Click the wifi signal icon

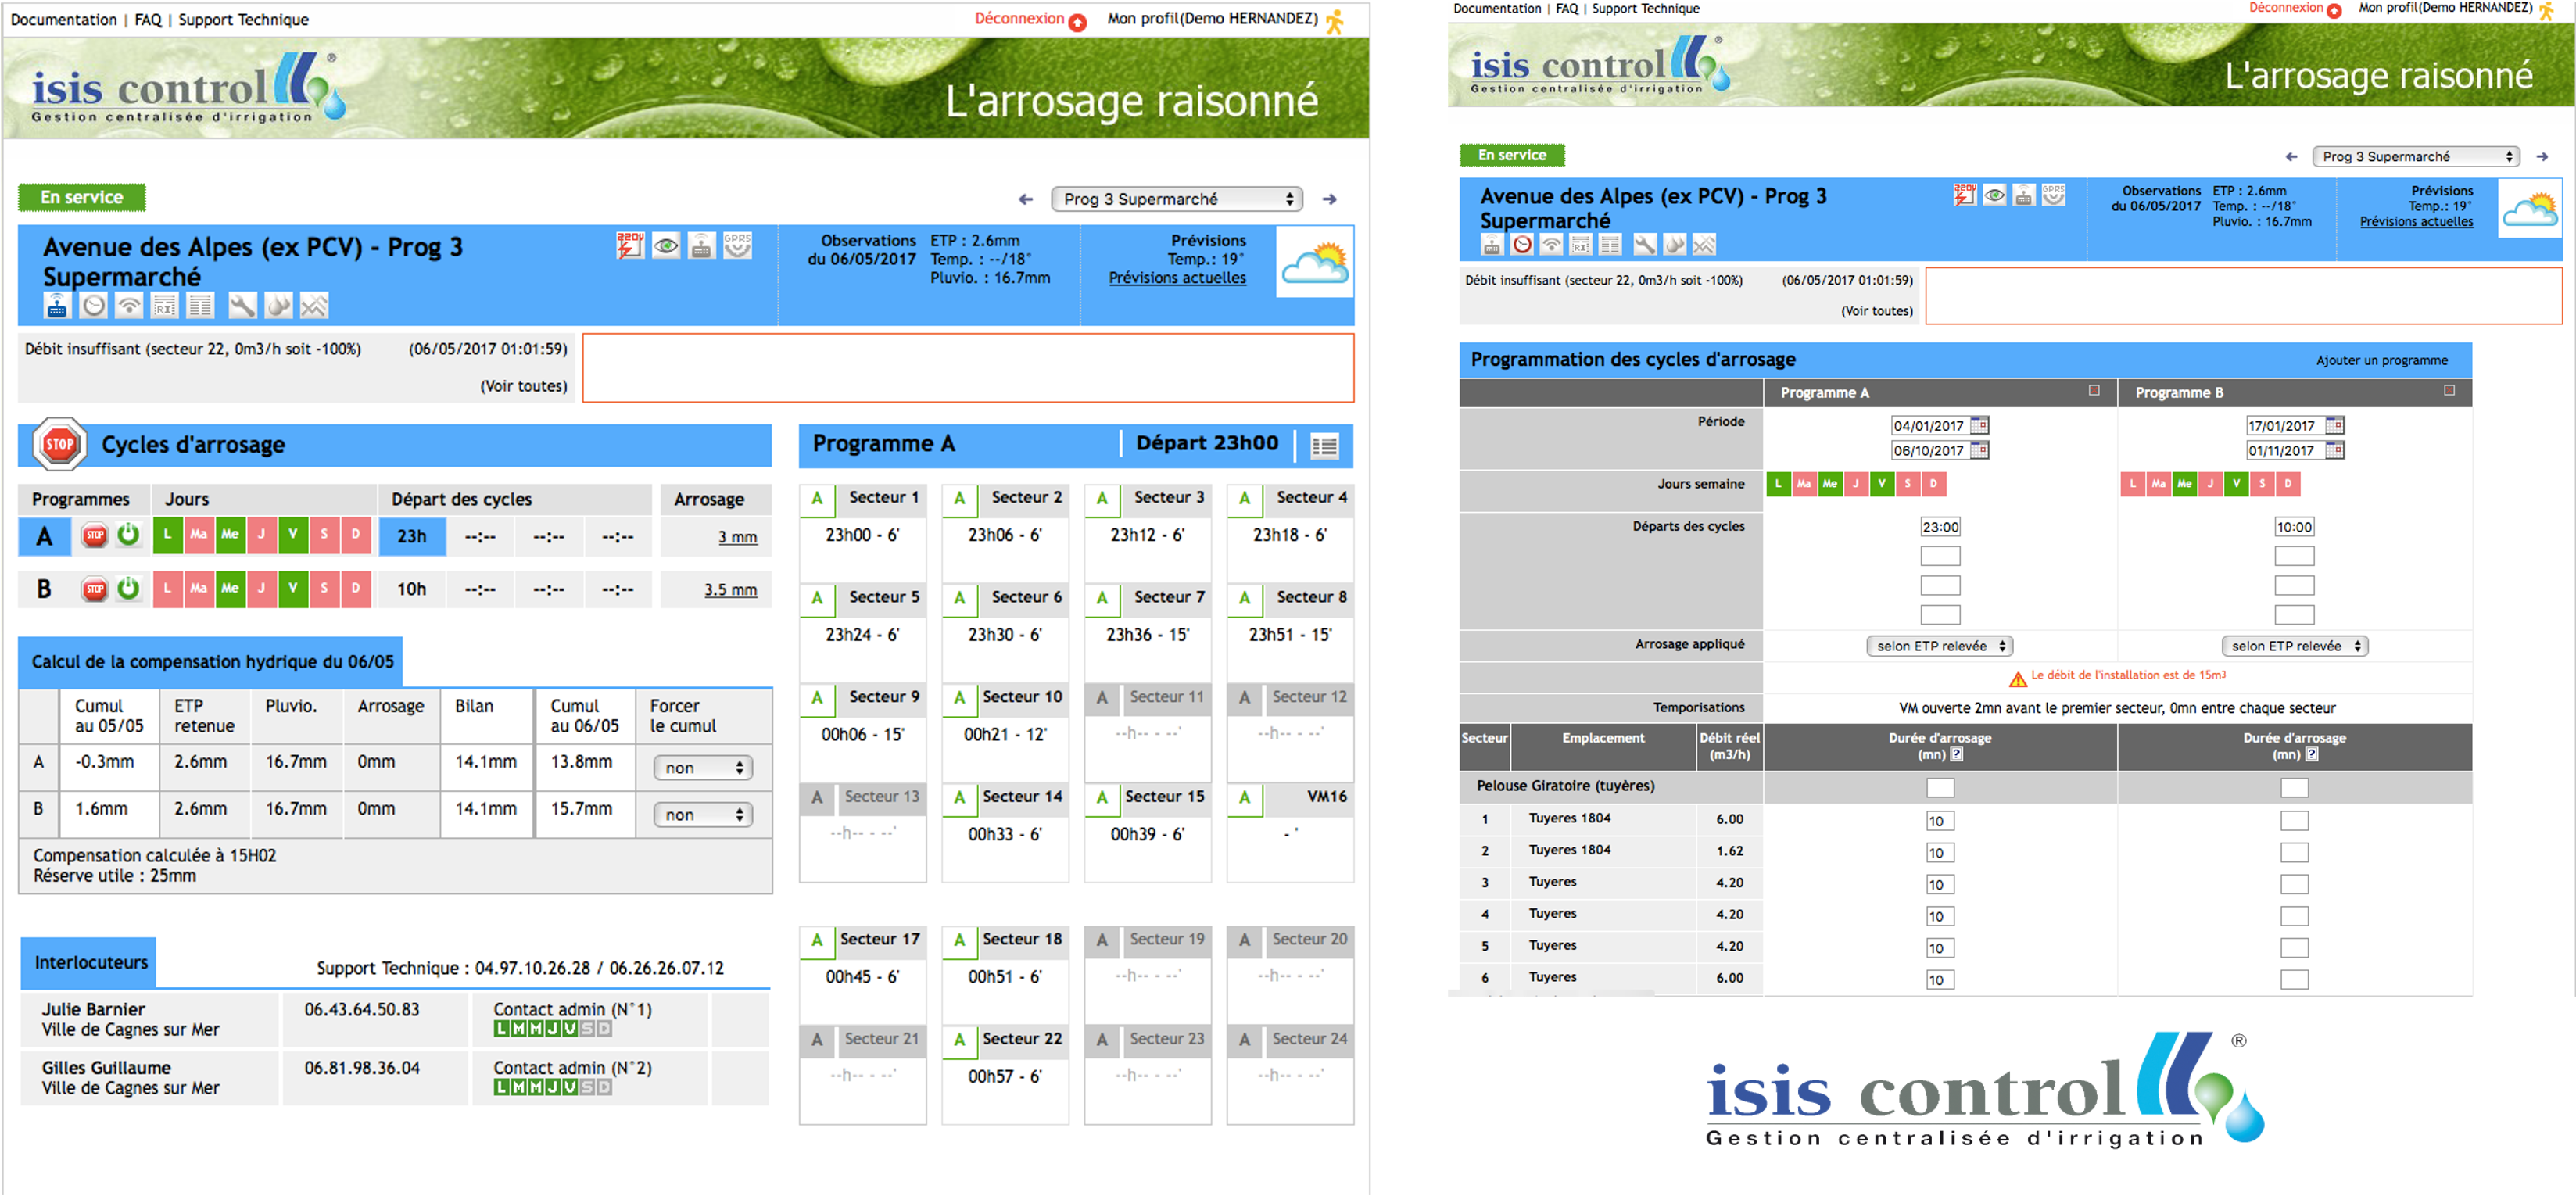pos(129,306)
